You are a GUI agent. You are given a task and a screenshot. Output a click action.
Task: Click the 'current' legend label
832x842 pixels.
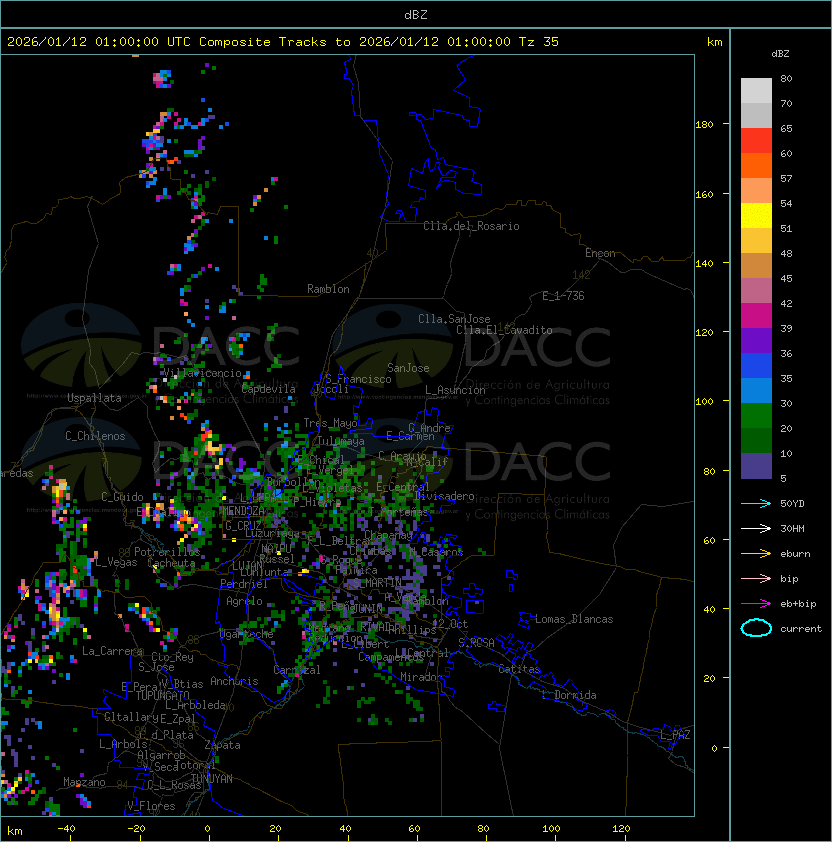coord(801,629)
